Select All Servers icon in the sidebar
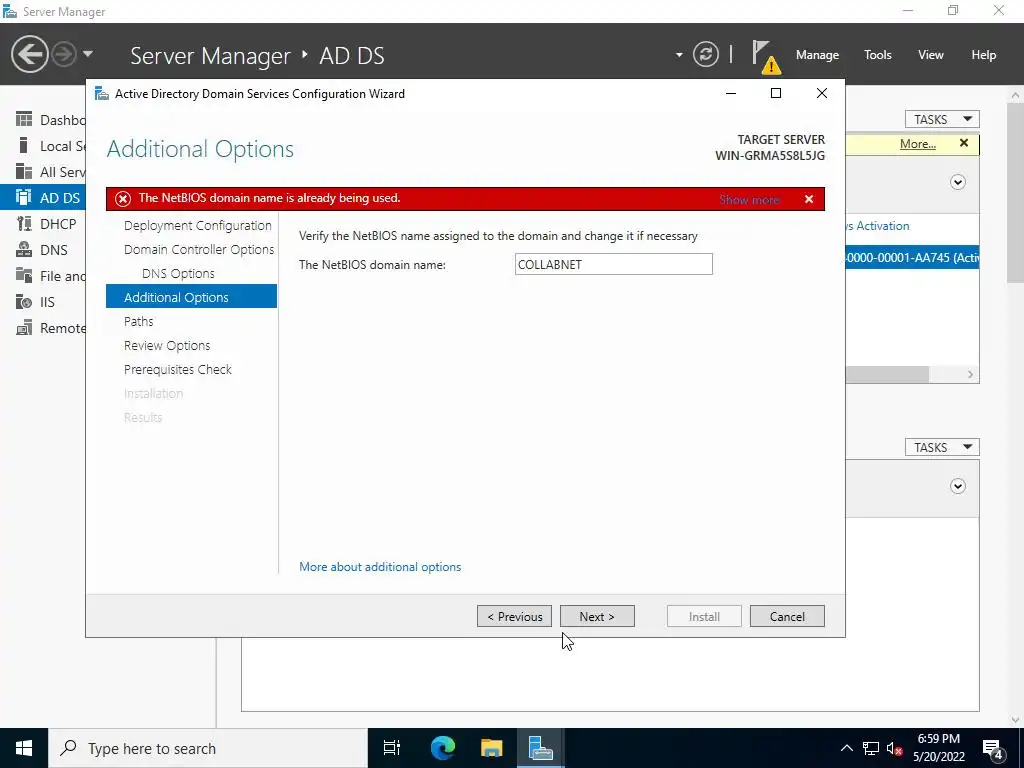Screen dimensions: 1024x768 (x=24, y=172)
